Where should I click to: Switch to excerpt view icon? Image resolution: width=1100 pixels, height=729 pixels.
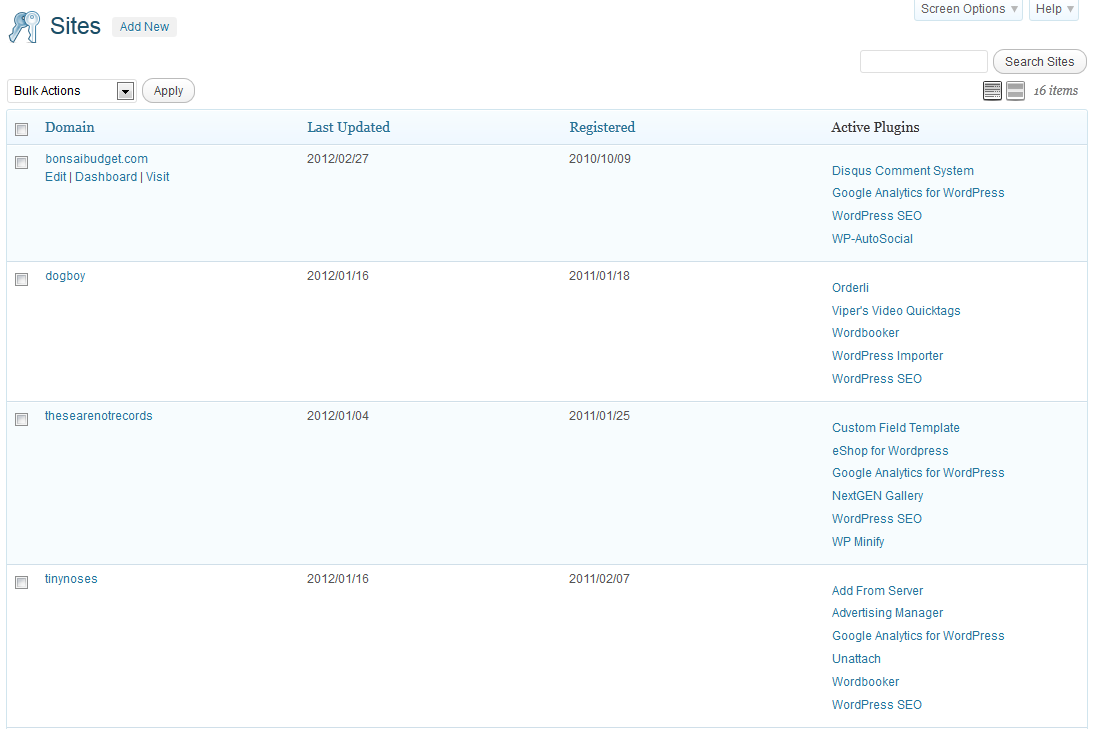click(1015, 91)
